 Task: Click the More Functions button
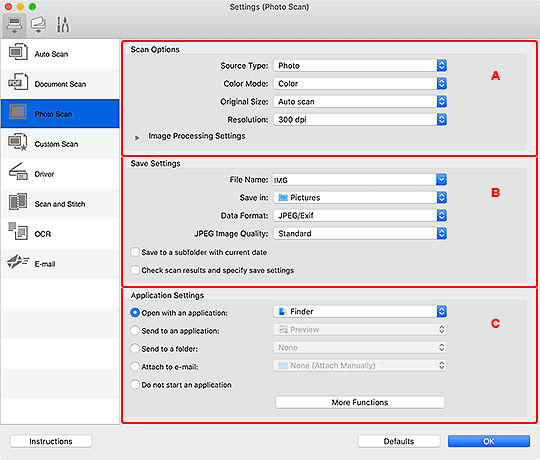(x=360, y=402)
